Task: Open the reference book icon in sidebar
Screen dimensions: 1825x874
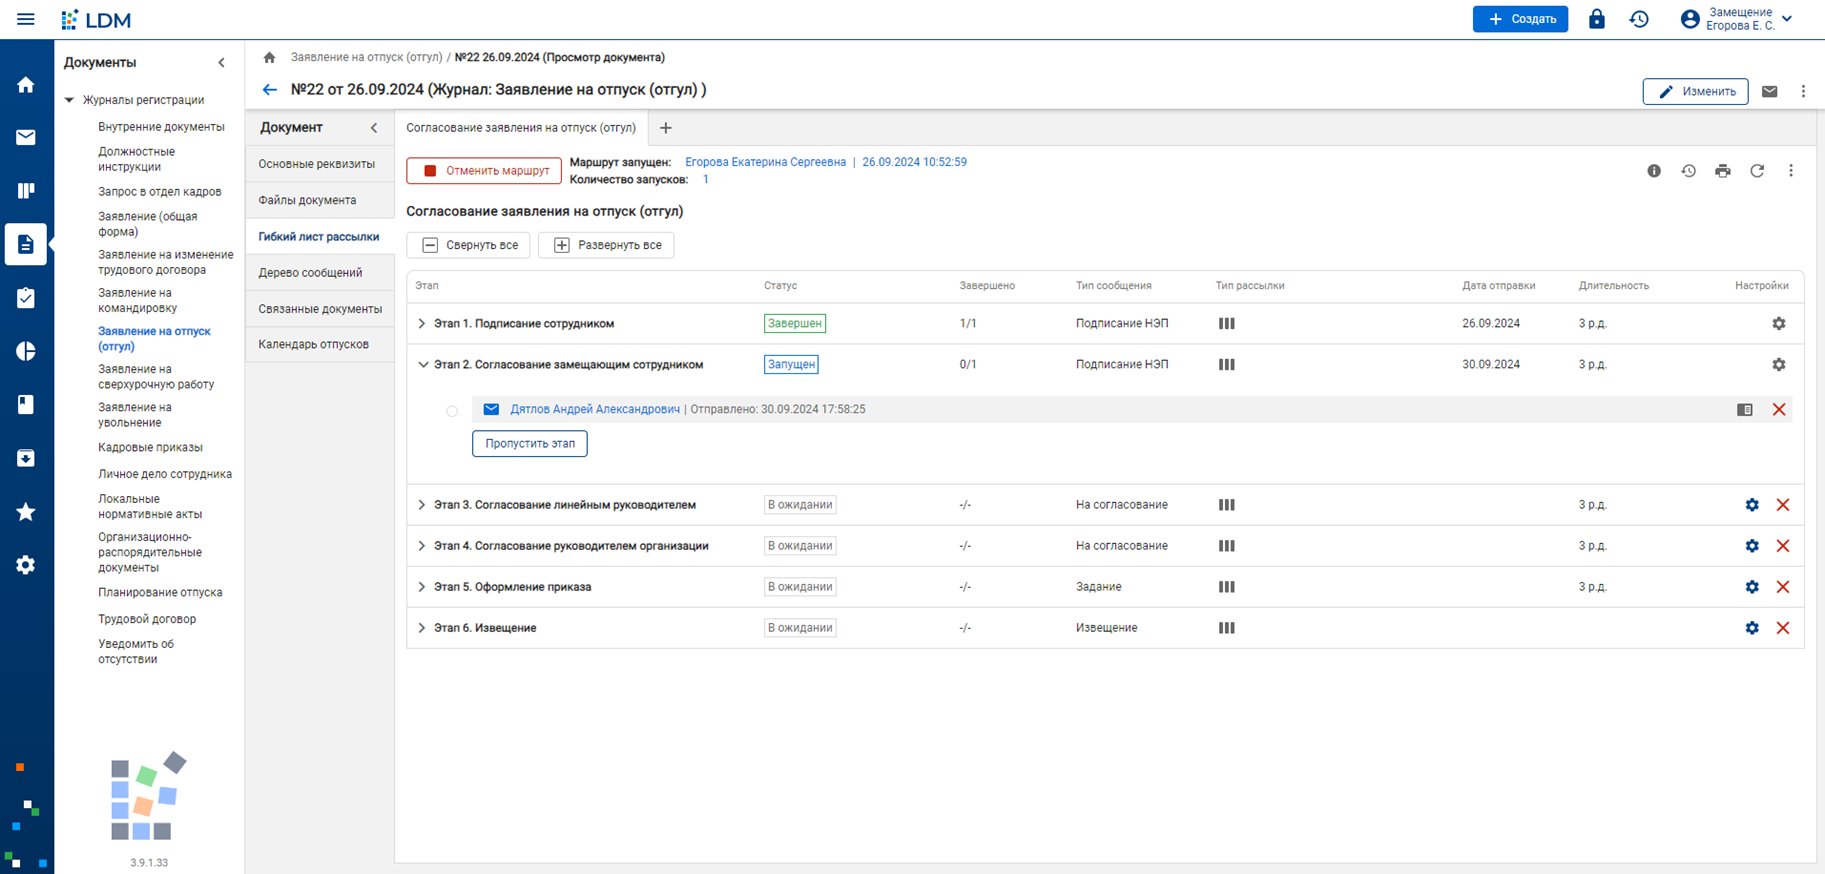Action: tap(26, 404)
